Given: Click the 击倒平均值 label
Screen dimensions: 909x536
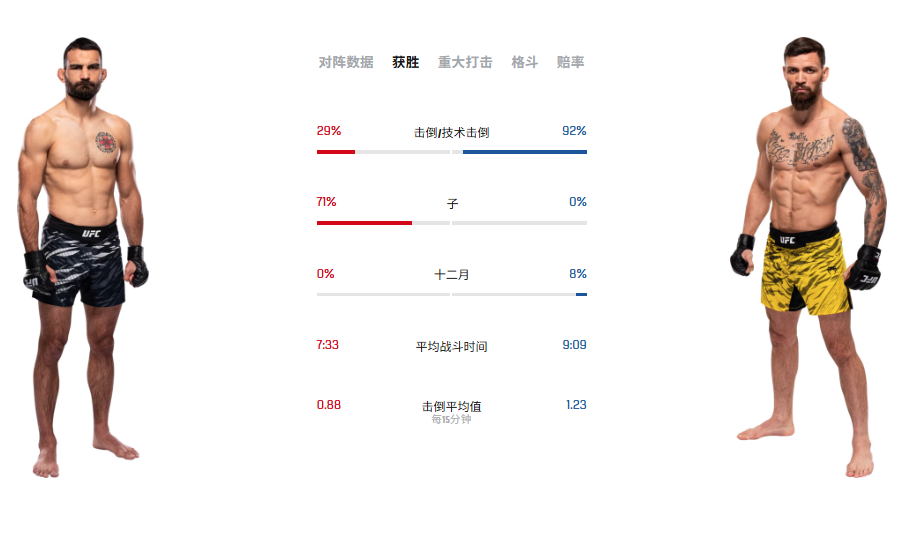Looking at the screenshot, I should (x=452, y=406).
